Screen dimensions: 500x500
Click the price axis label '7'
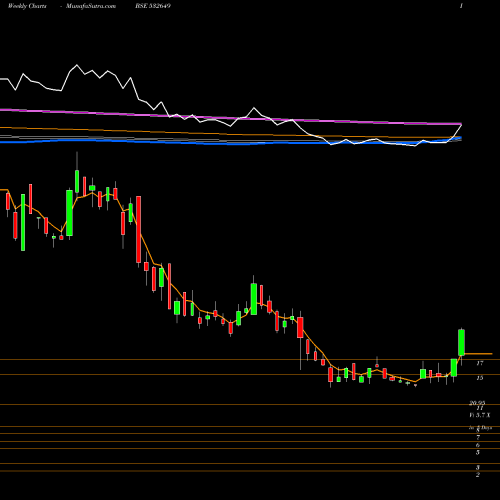pyautogui.click(x=478, y=437)
